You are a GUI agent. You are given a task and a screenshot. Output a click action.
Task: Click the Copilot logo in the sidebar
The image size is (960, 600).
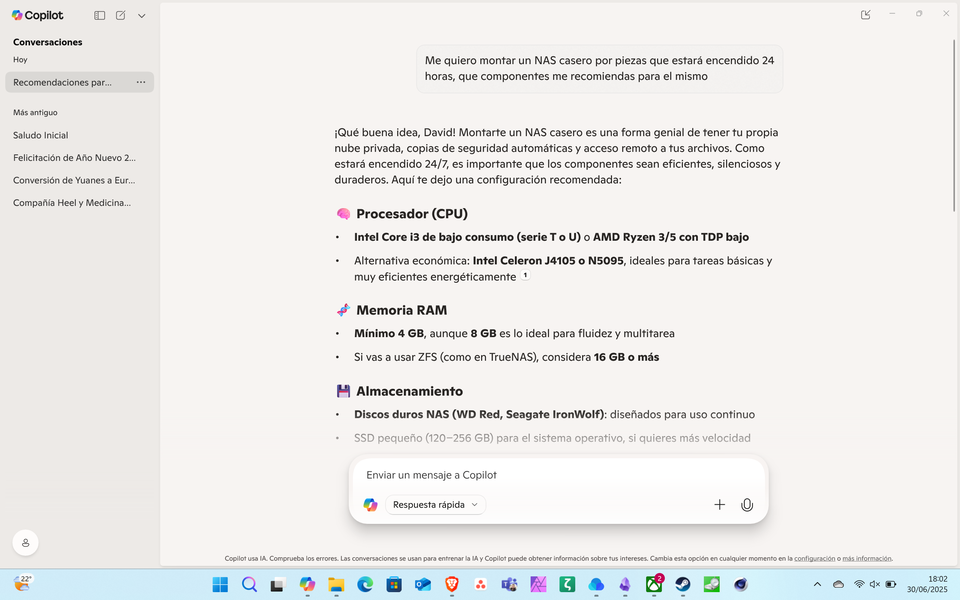coord(37,15)
